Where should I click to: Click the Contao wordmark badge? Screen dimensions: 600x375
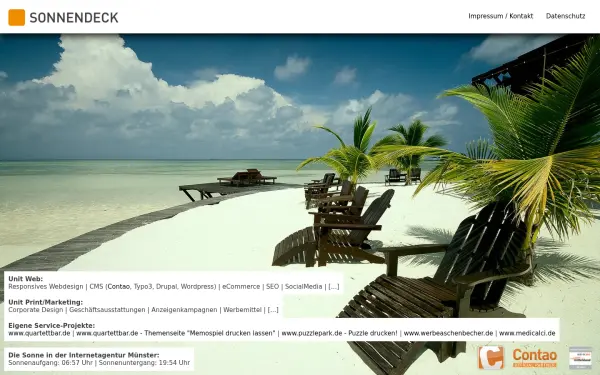535,358
